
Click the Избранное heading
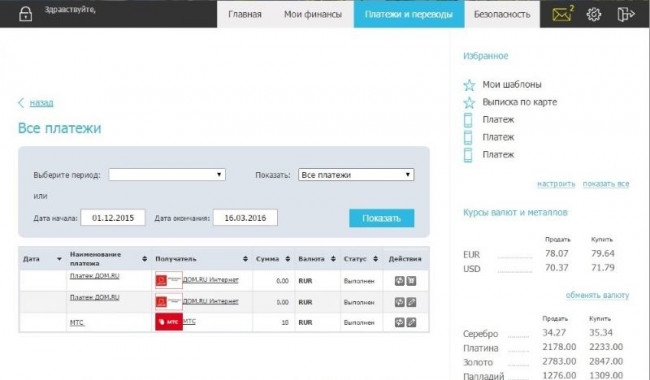[x=486, y=56]
